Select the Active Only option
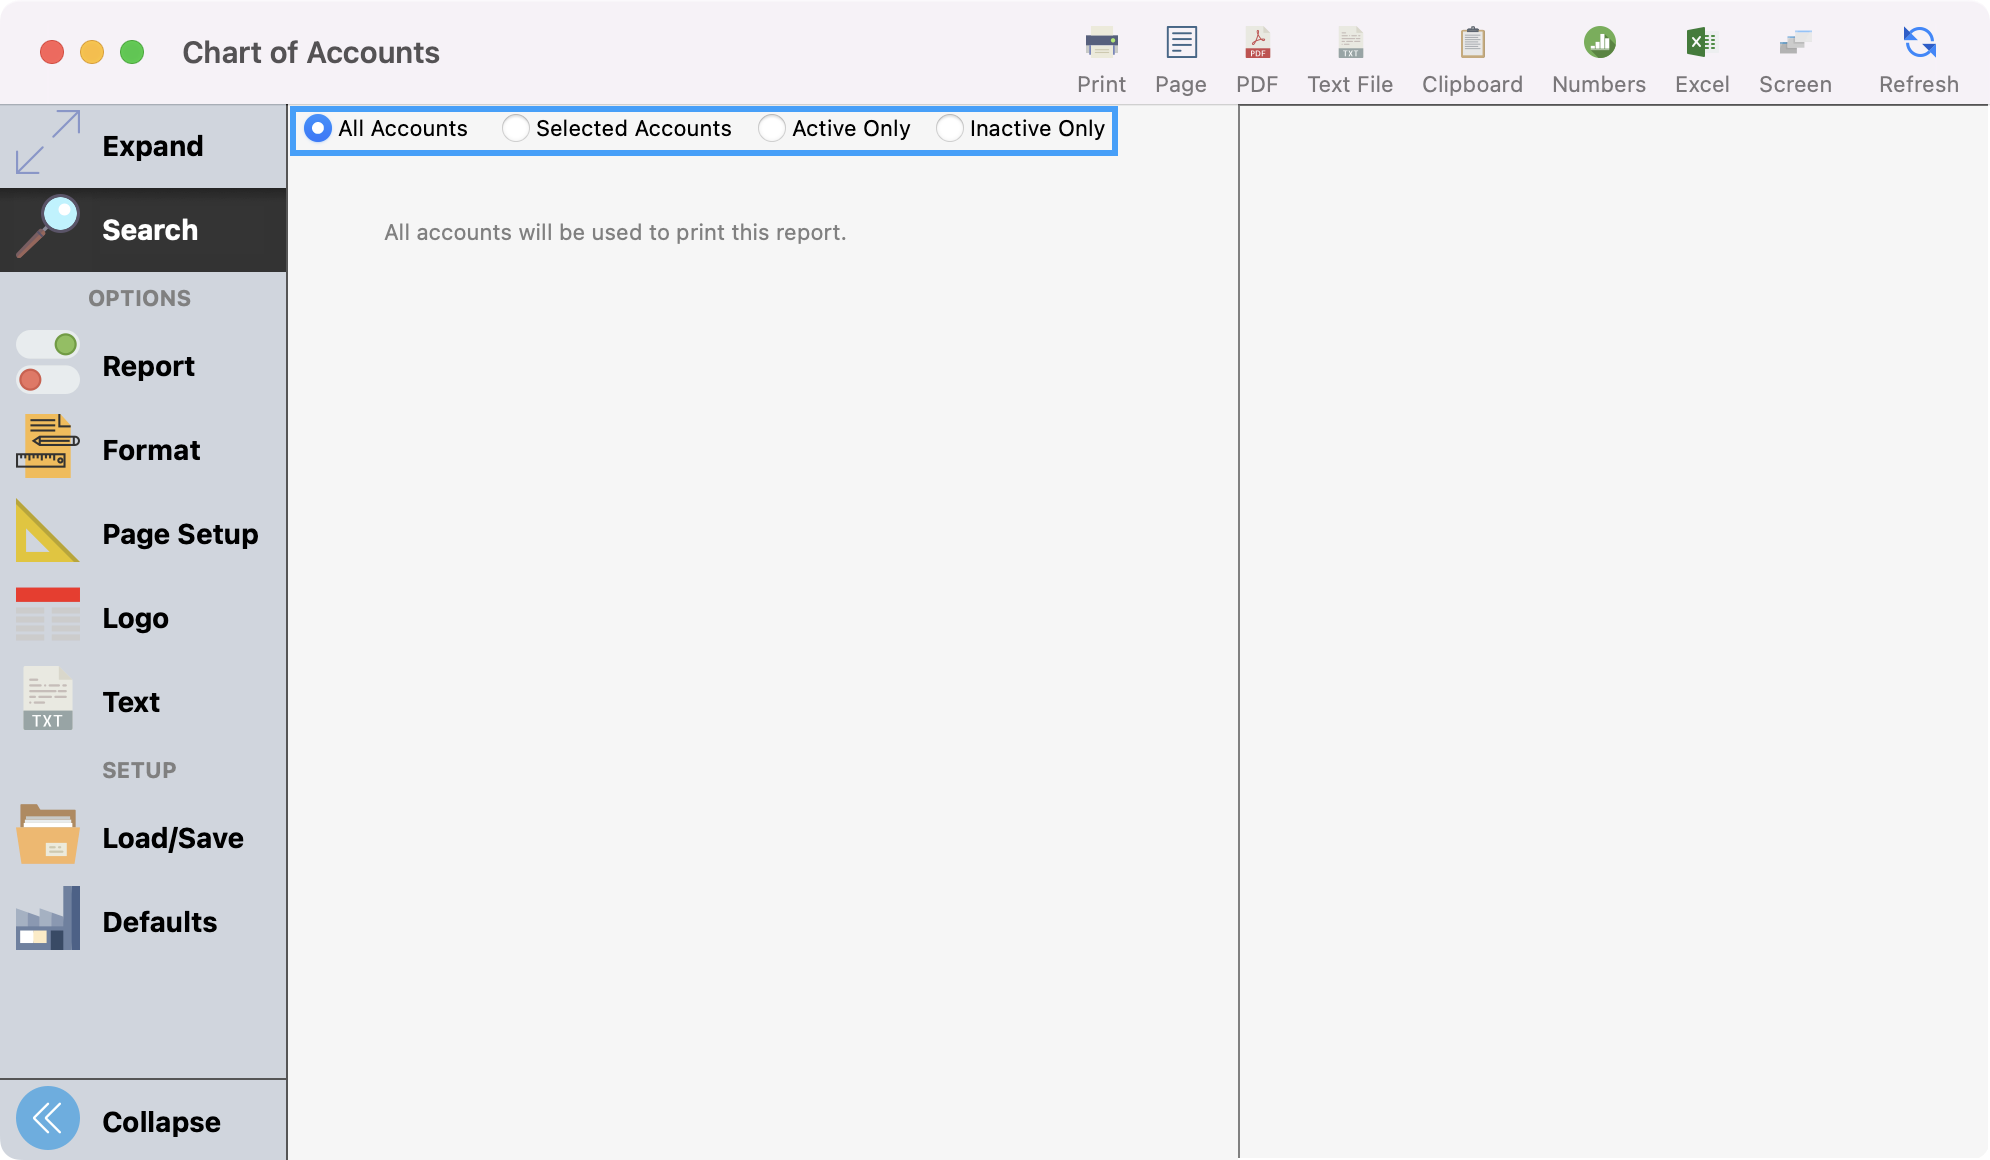Viewport: 1990px width, 1160px height. (772, 128)
